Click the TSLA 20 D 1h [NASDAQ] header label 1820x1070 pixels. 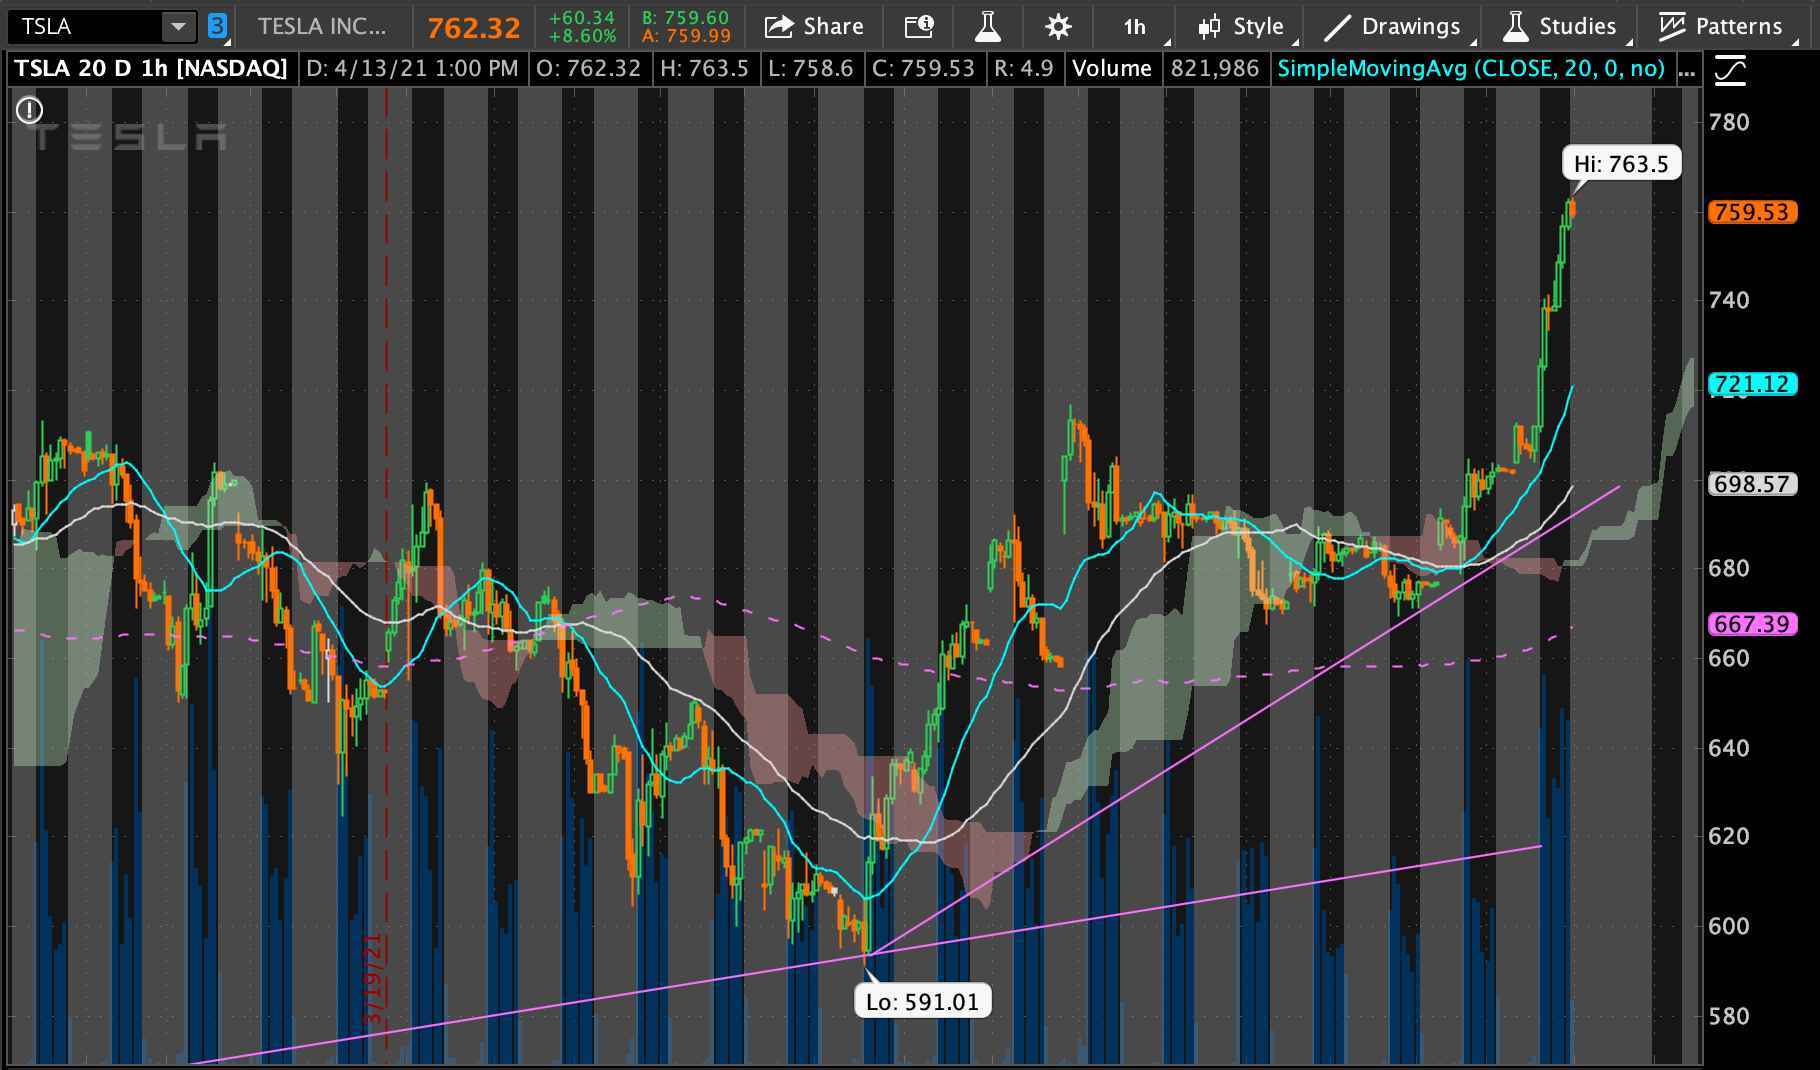click(x=151, y=69)
